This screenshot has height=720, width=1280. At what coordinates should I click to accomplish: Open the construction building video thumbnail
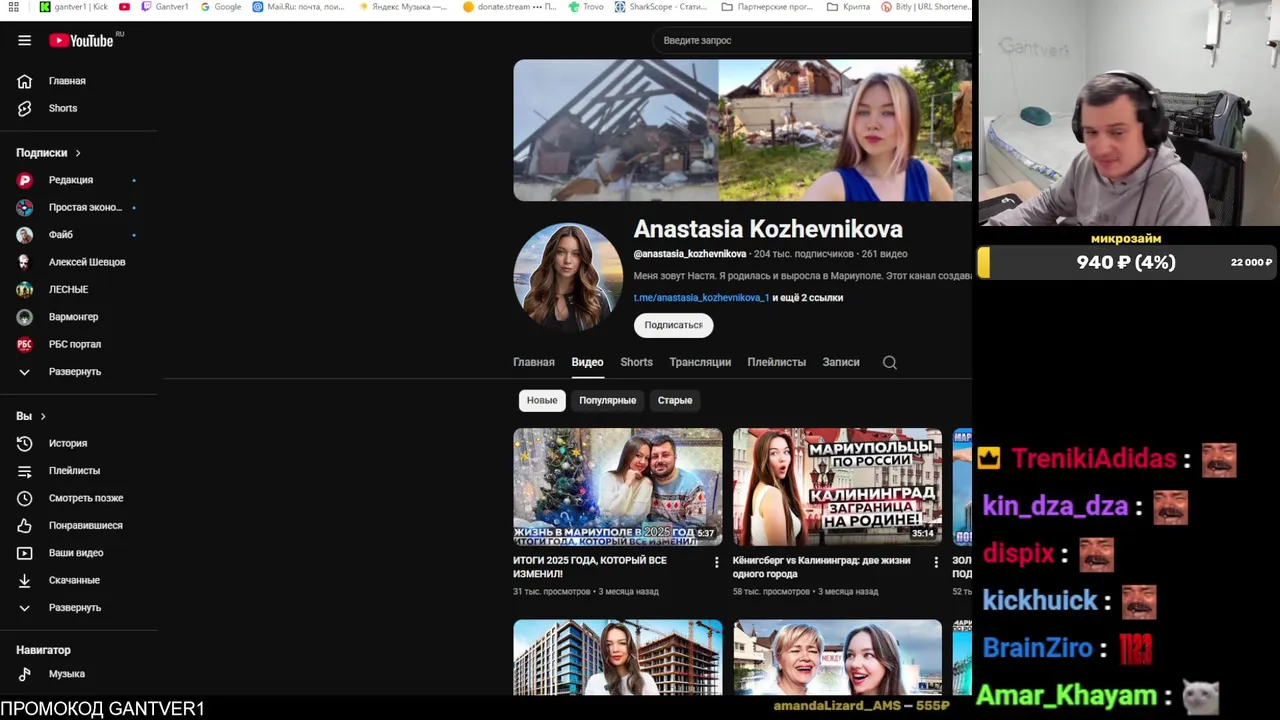coord(618,657)
